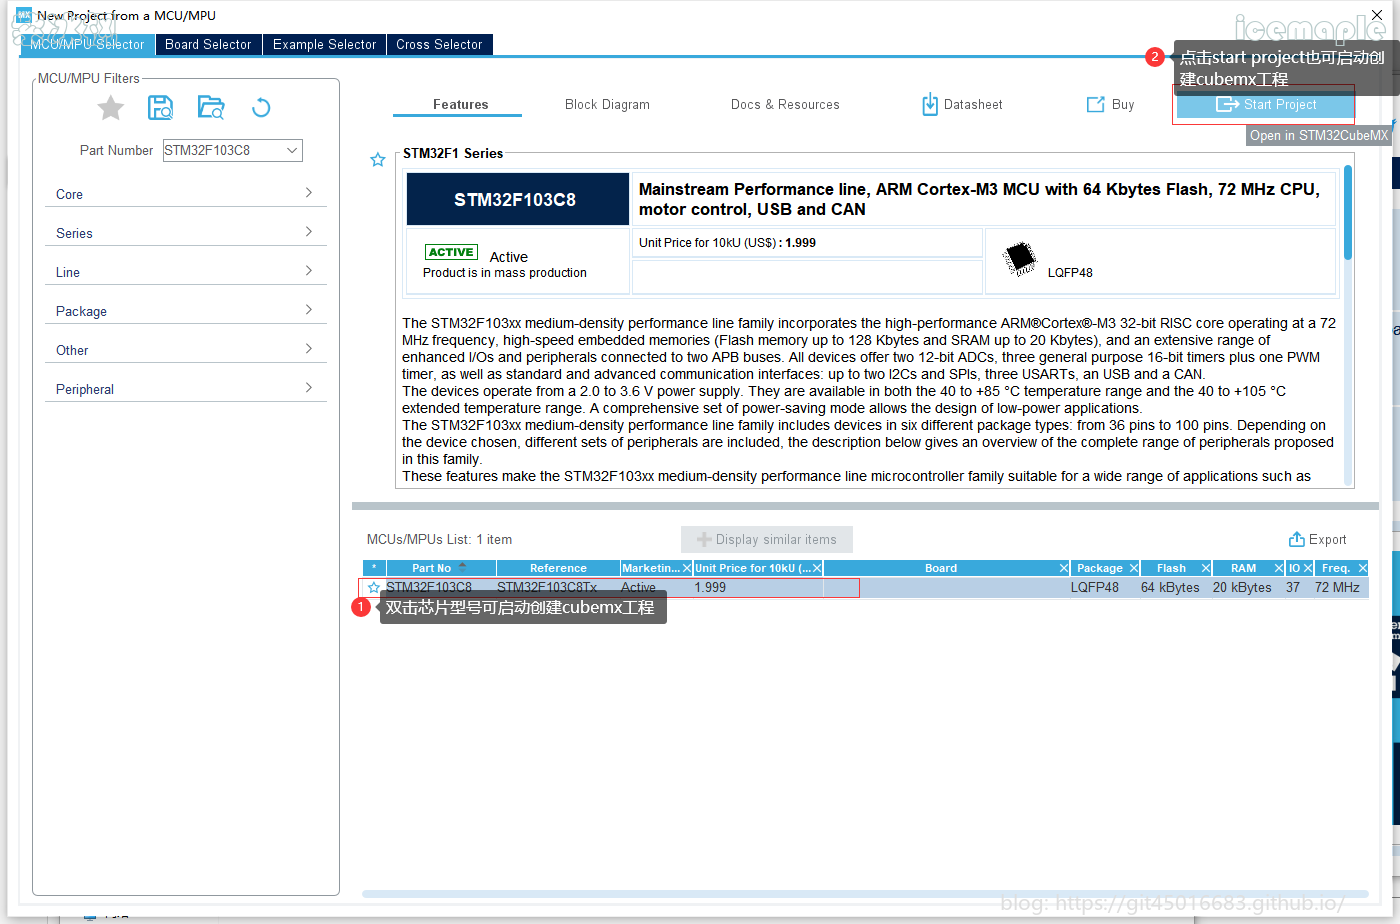The height and width of the screenshot is (924, 1400).
Task: Click the Buy button
Action: tap(1110, 104)
